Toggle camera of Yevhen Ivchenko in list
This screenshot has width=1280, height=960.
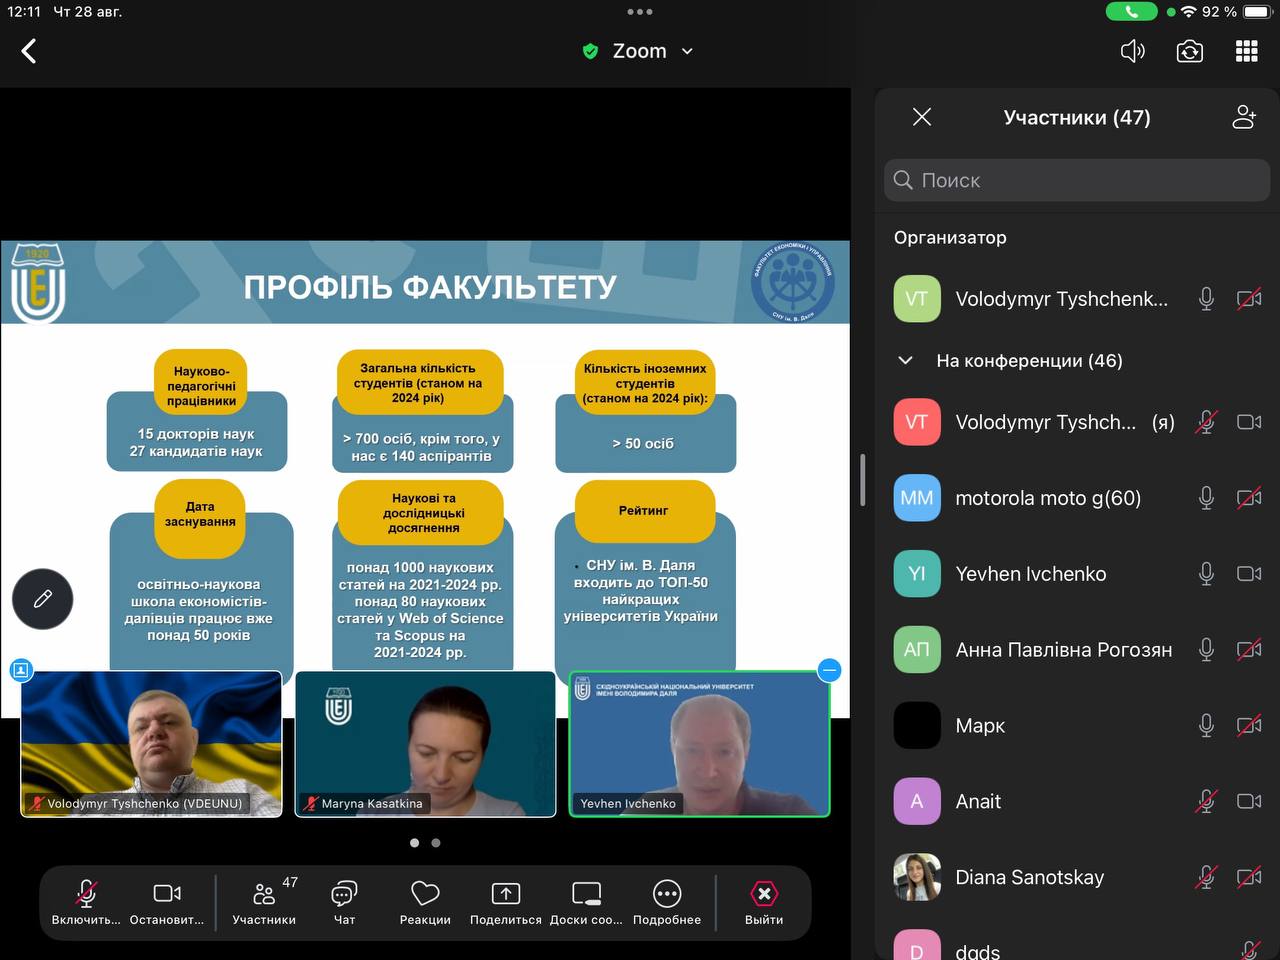pyautogui.click(x=1249, y=573)
